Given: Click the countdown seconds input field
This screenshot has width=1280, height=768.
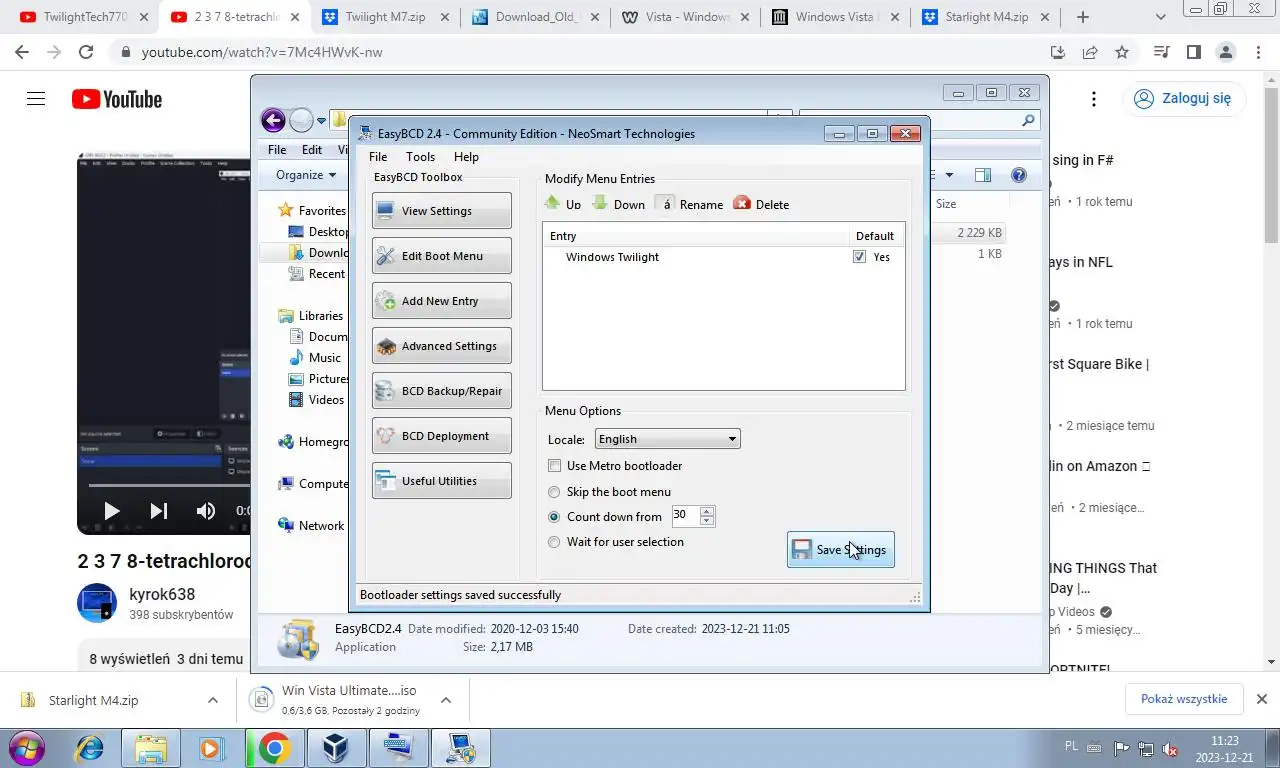Looking at the screenshot, I should pos(686,516).
